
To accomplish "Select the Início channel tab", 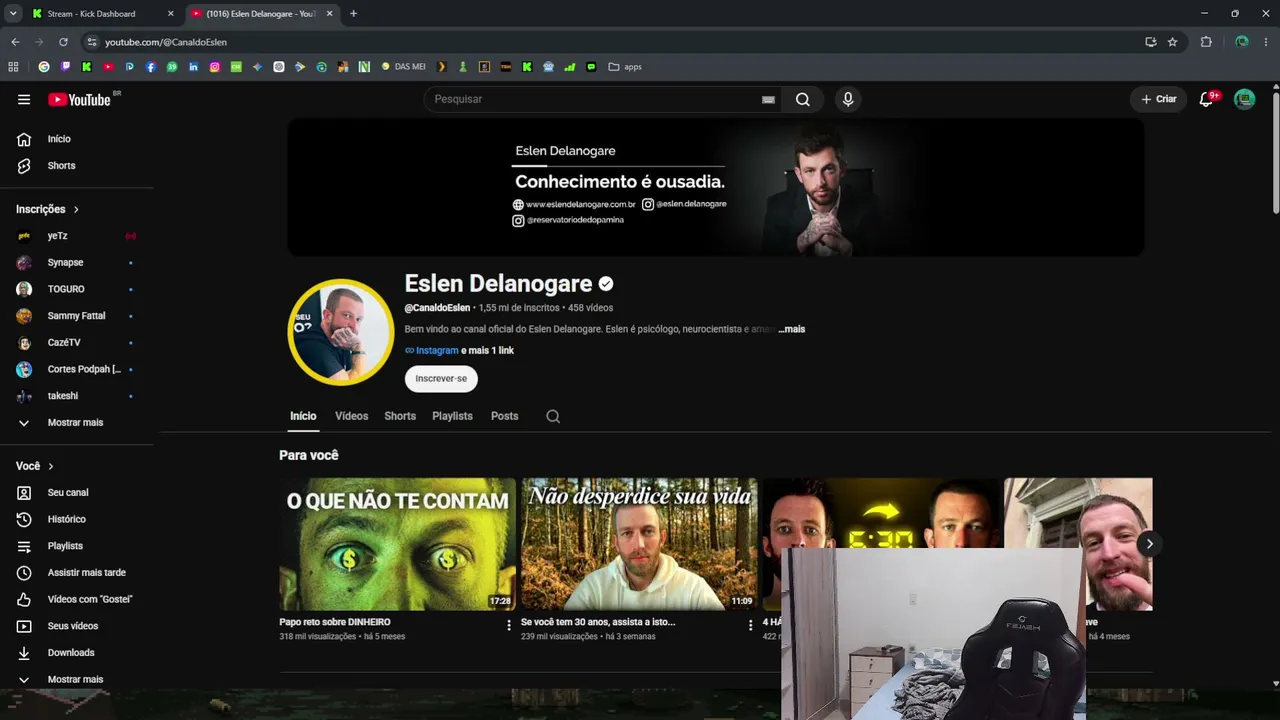I will coord(303,416).
